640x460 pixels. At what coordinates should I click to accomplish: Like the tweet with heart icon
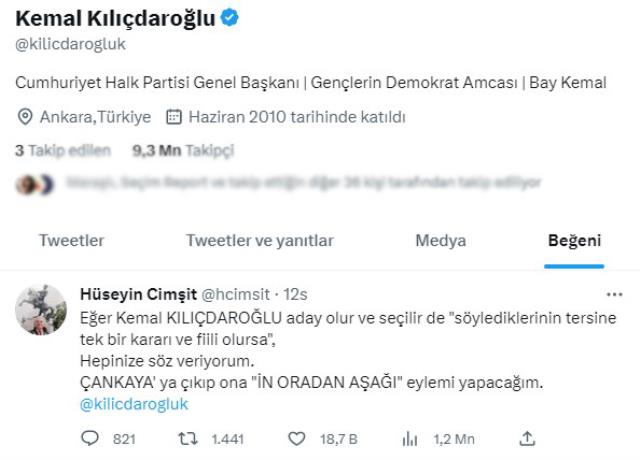[x=297, y=437]
